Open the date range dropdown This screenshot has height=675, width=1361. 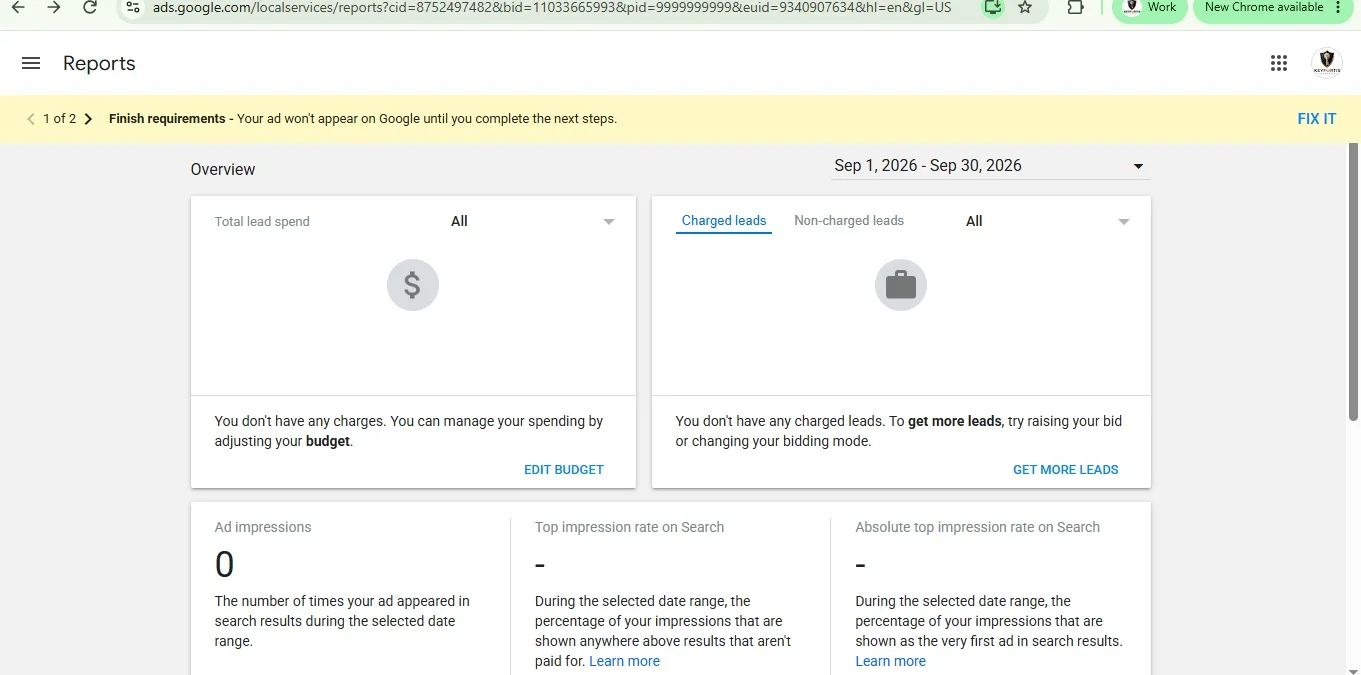(x=990, y=166)
